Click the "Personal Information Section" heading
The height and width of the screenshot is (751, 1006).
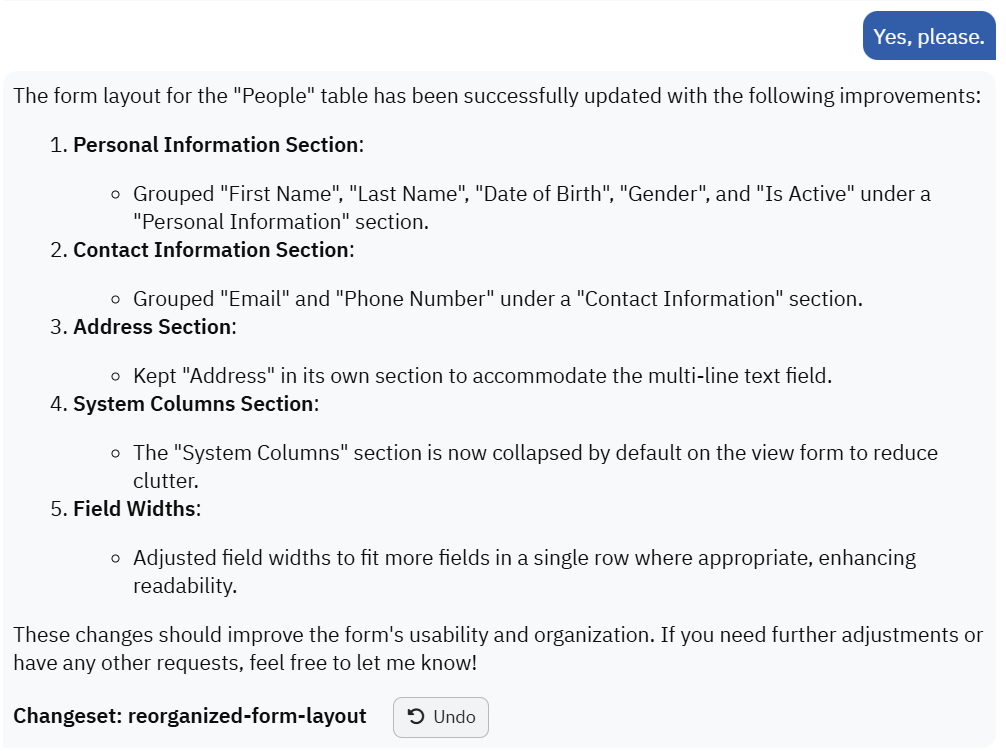pyautogui.click(x=216, y=145)
